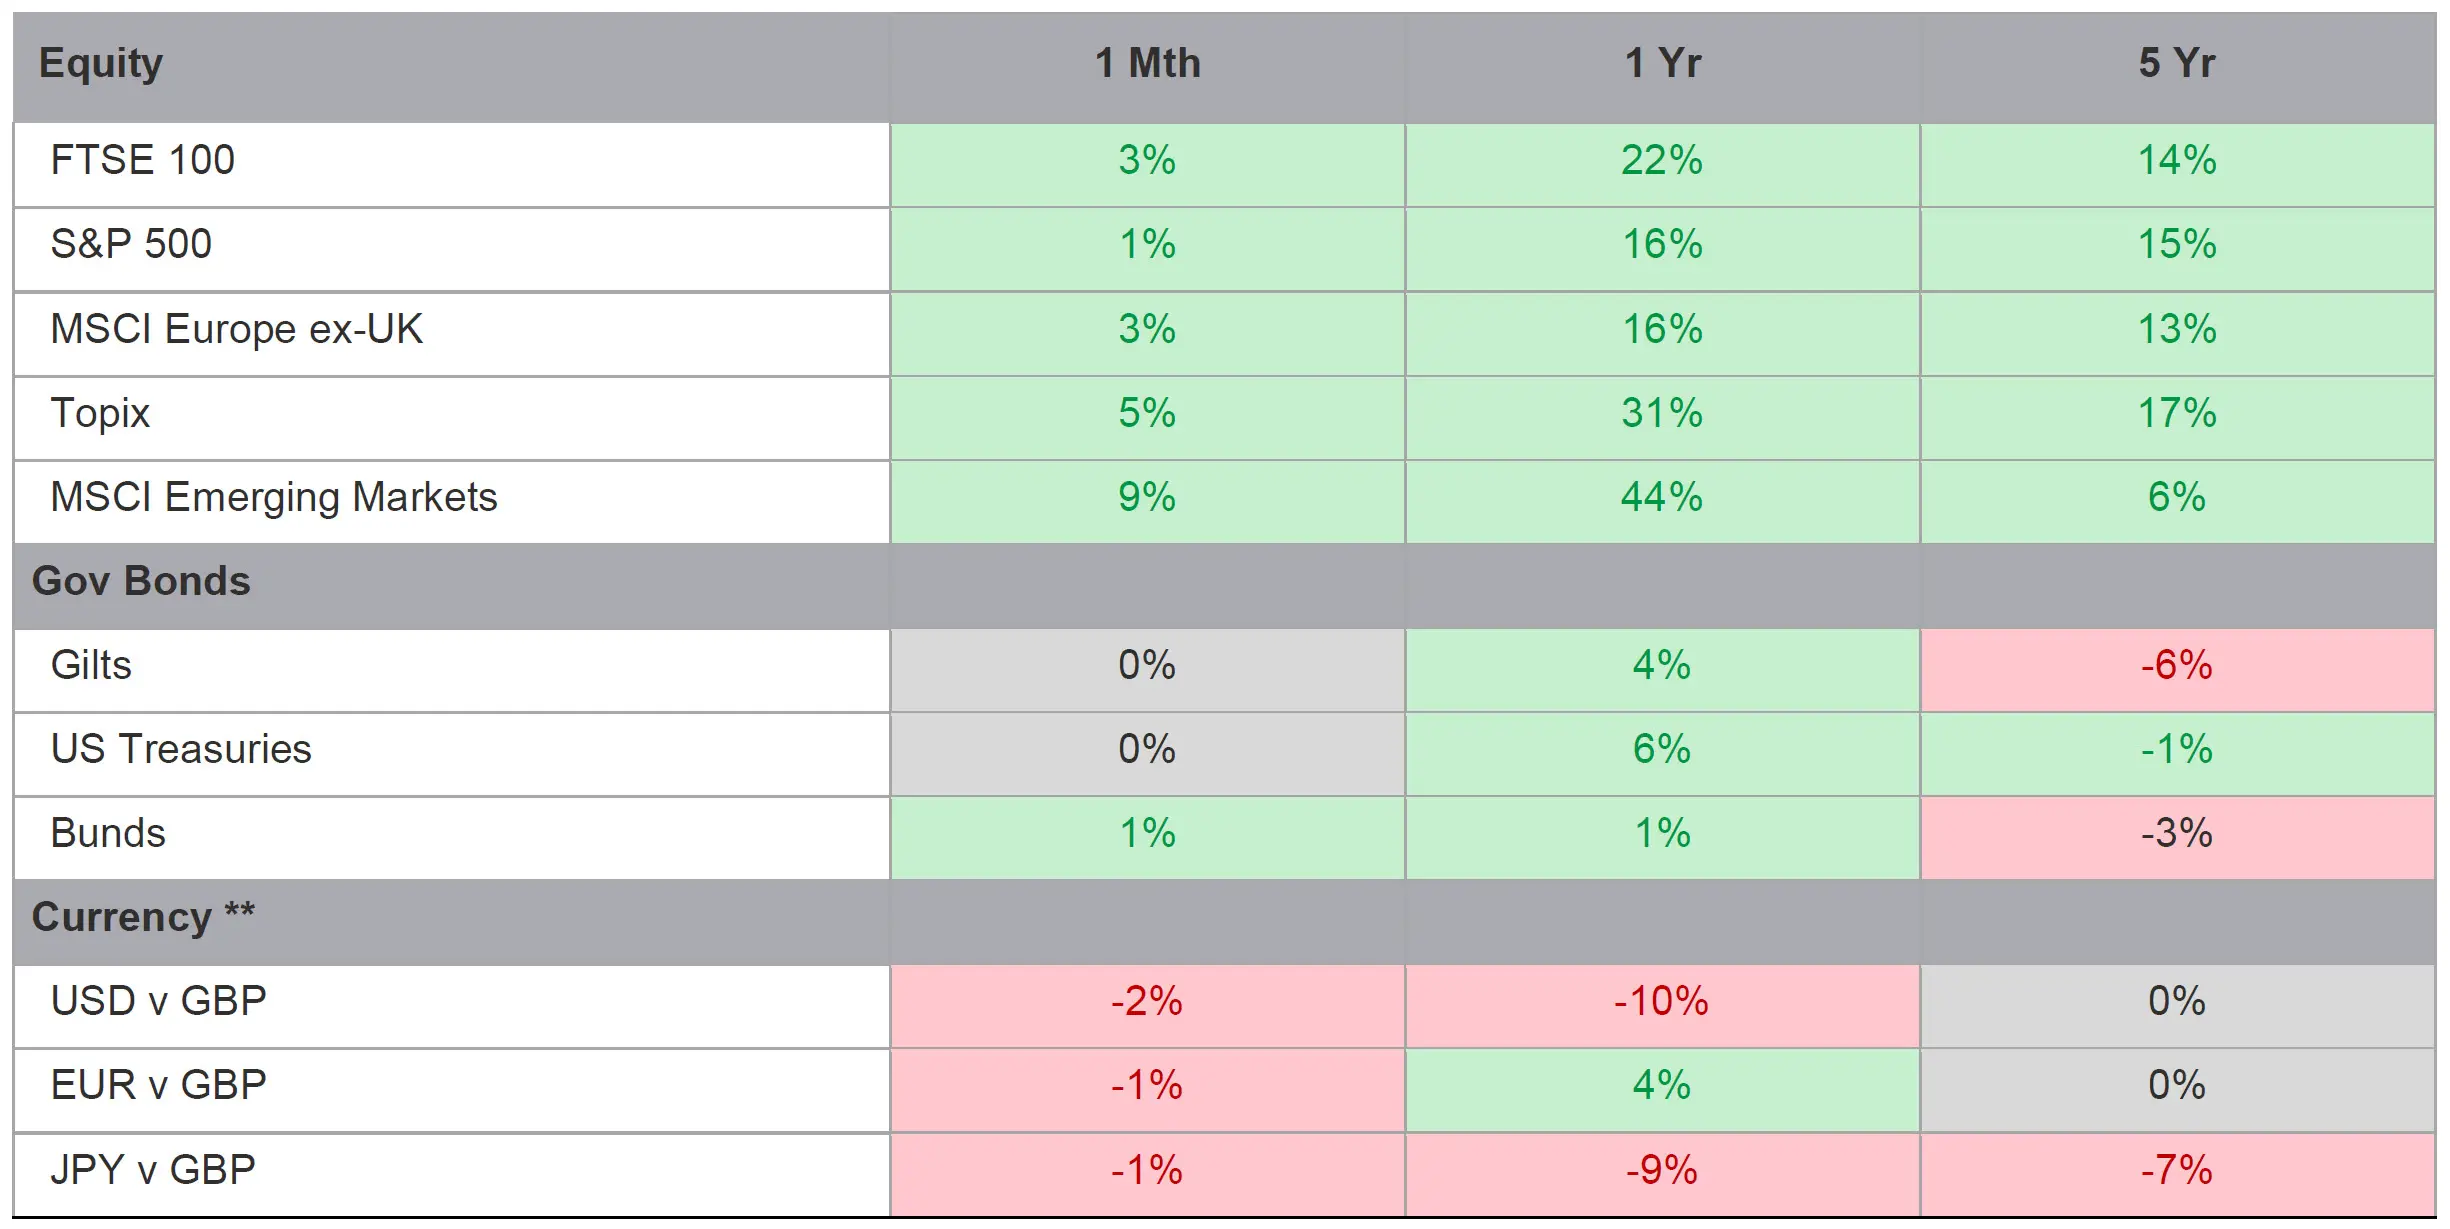Select the 5 Yr column header
This screenshot has width=2450, height=1229.
2177,64
